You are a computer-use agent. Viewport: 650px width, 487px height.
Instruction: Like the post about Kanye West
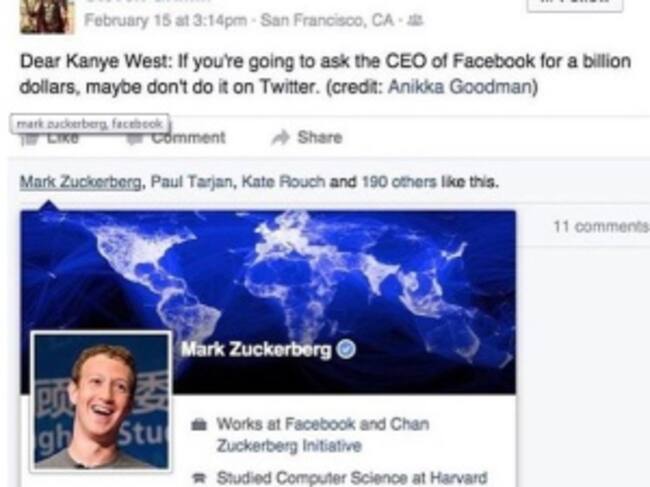pyautogui.click(x=62, y=138)
